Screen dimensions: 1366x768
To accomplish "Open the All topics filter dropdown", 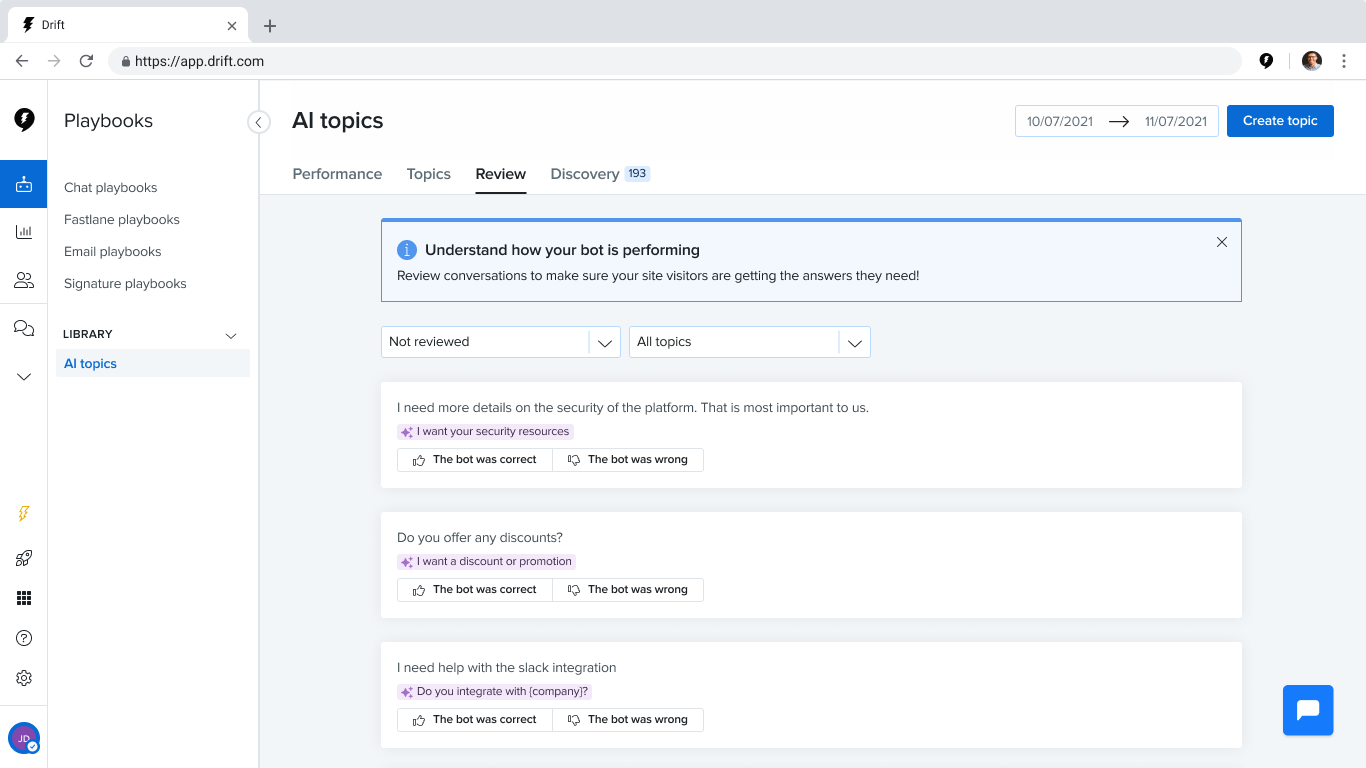I will coord(750,342).
